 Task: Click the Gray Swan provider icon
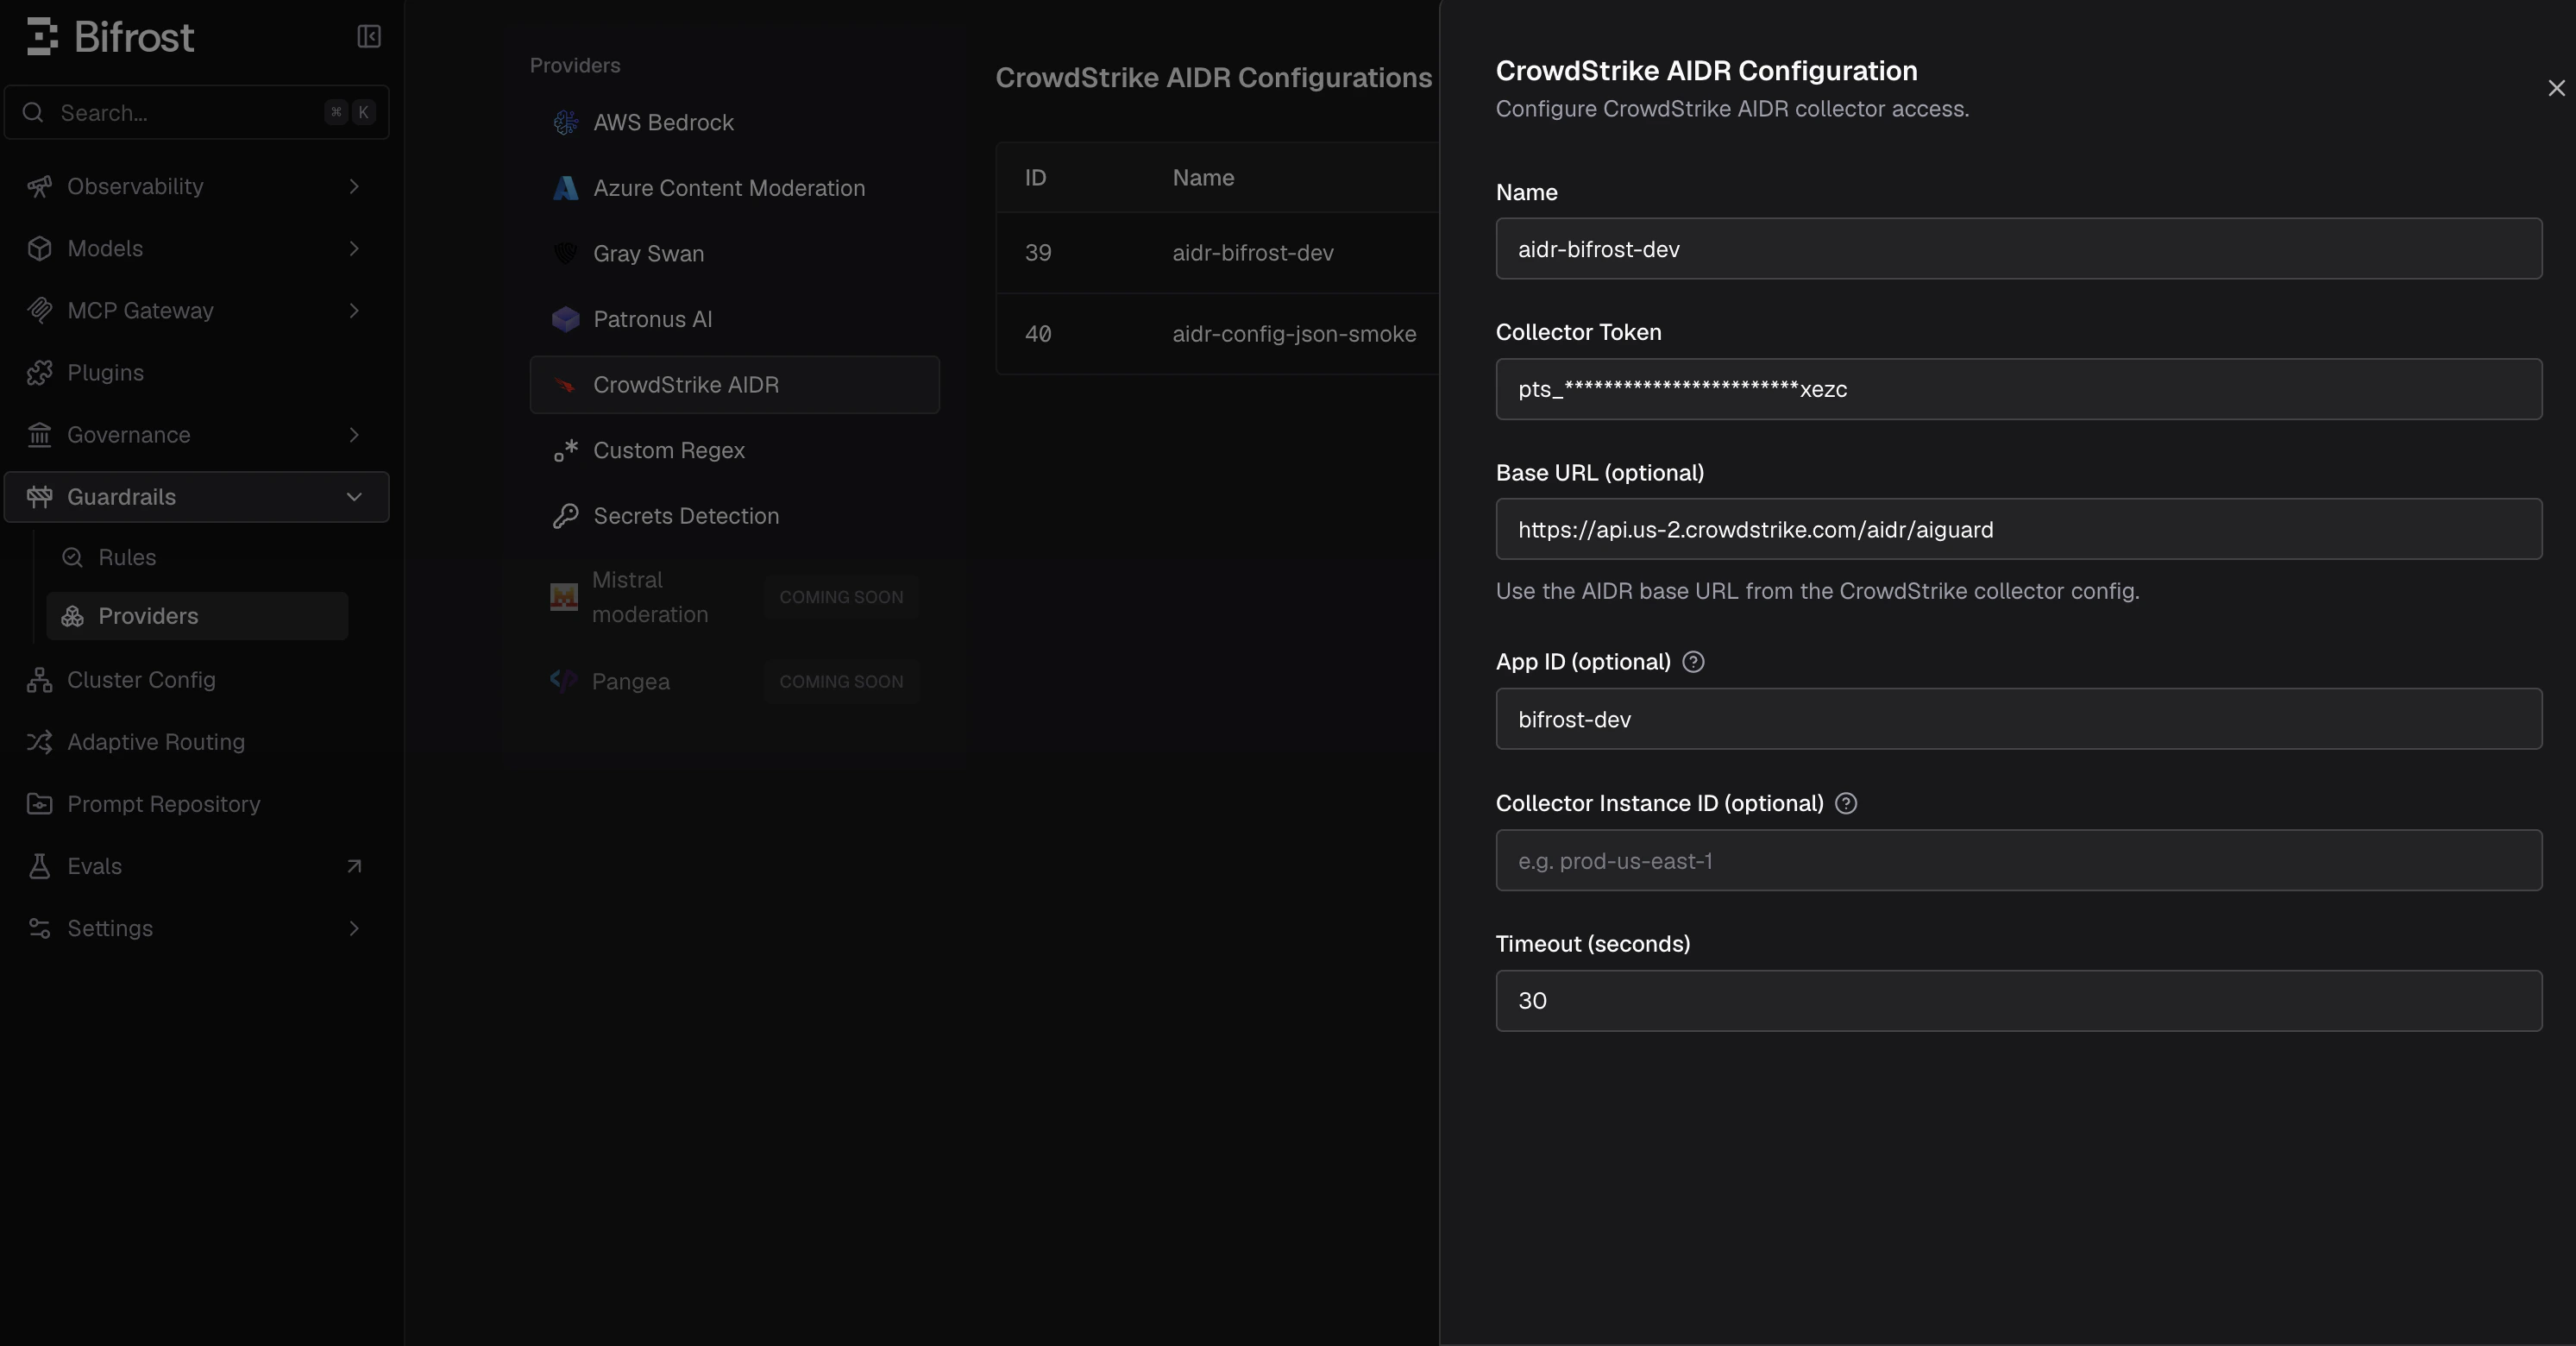pyautogui.click(x=565, y=253)
